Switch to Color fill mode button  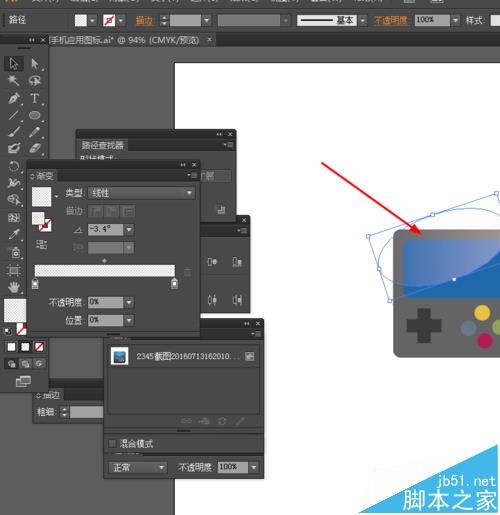tap(11, 347)
